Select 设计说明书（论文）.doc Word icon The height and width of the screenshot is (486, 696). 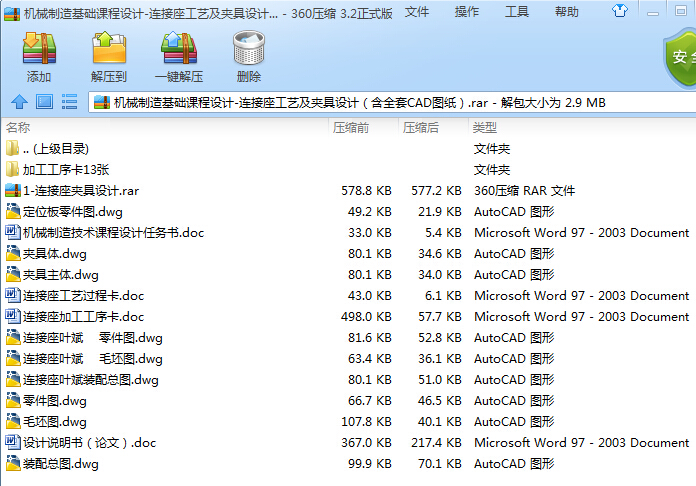coord(13,442)
